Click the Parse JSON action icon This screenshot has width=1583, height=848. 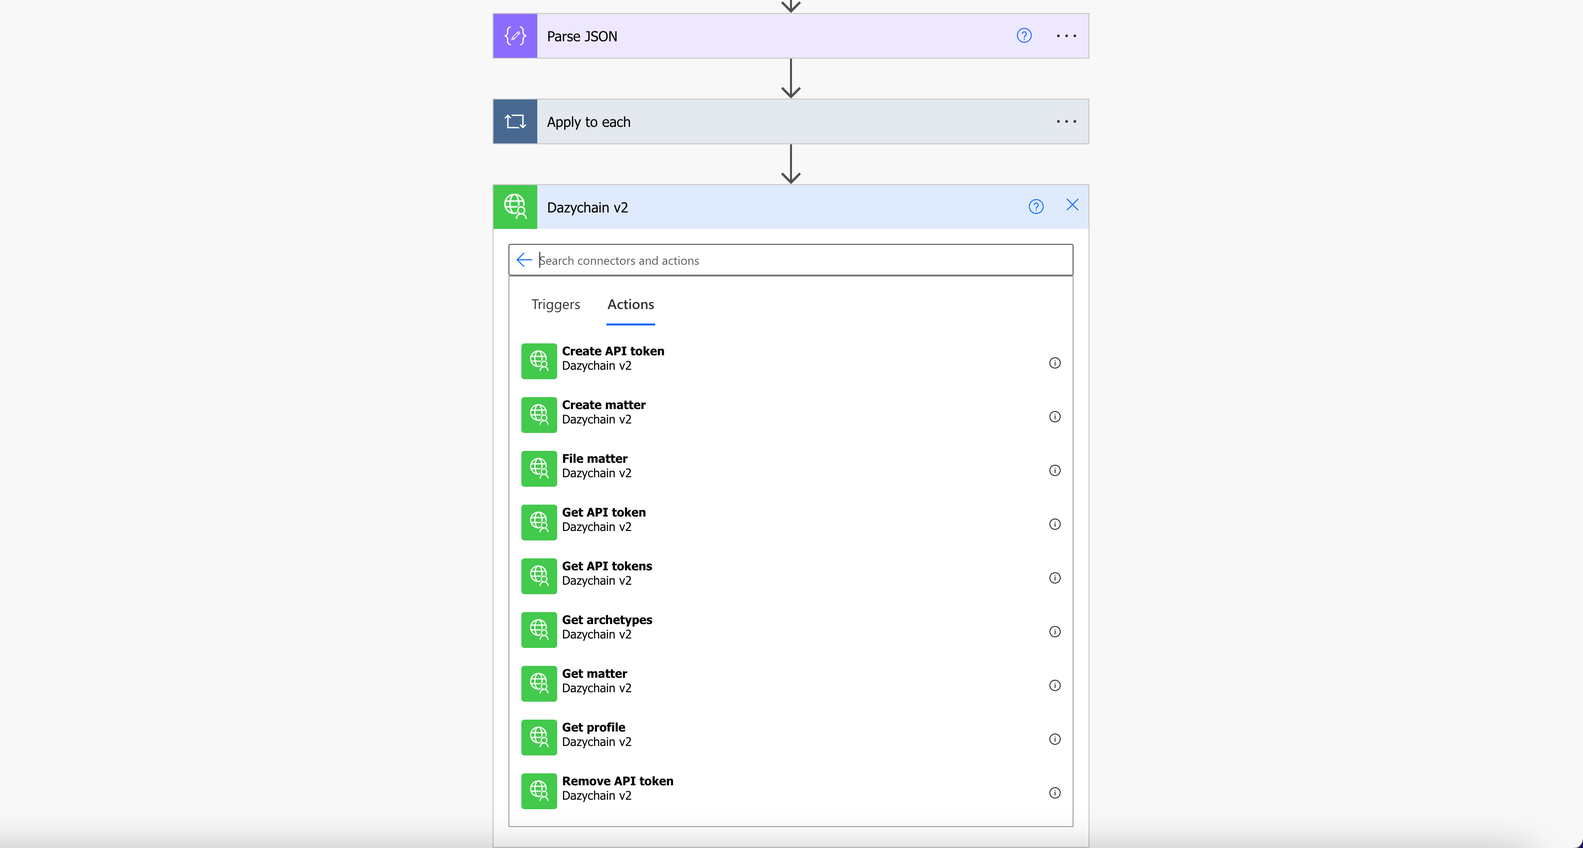515,36
